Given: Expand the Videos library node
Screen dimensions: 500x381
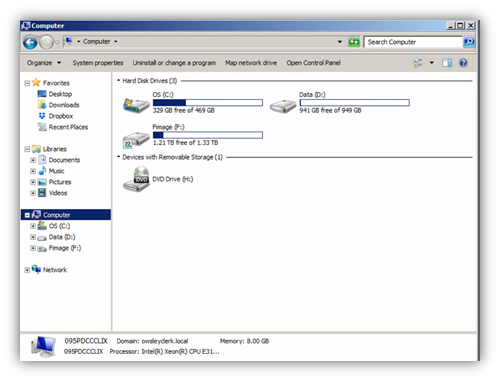Looking at the screenshot, I should tap(33, 193).
